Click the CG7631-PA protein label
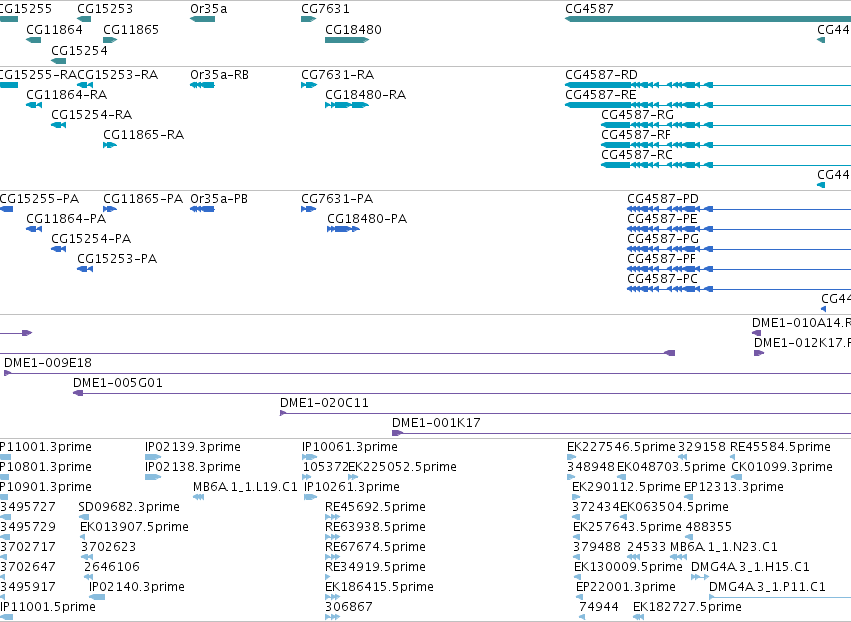 point(337,199)
